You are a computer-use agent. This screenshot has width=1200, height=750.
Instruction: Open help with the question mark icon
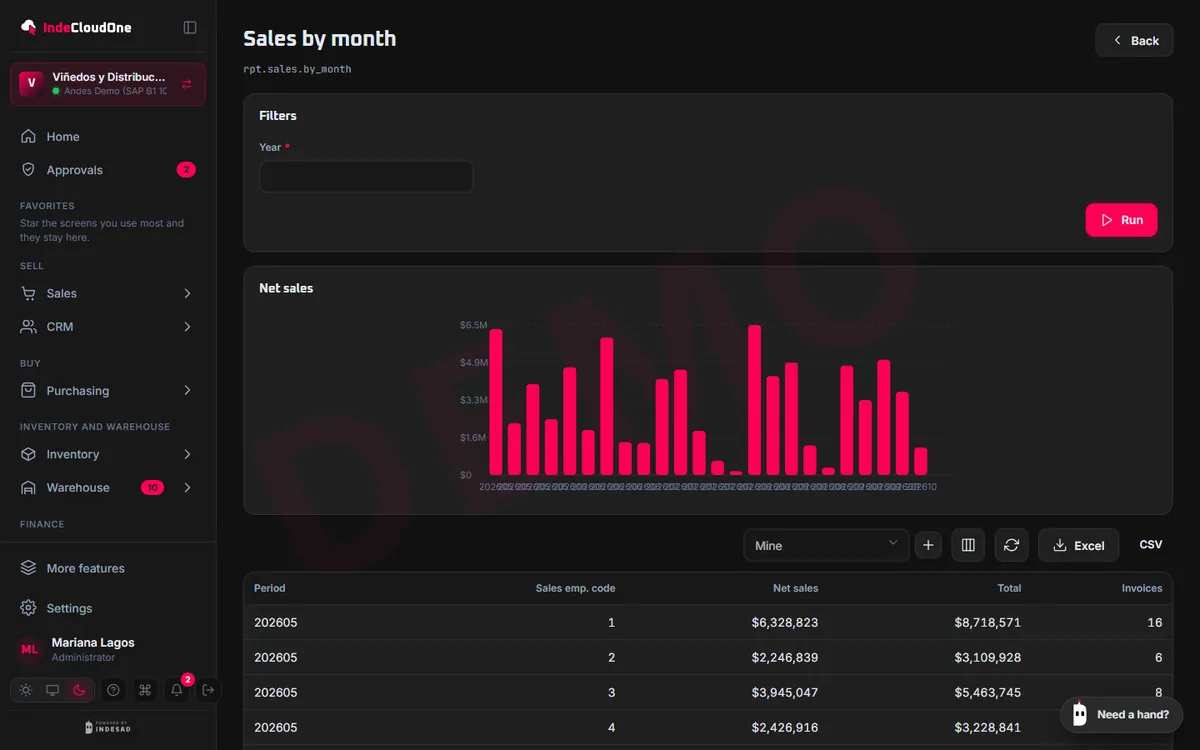point(114,690)
